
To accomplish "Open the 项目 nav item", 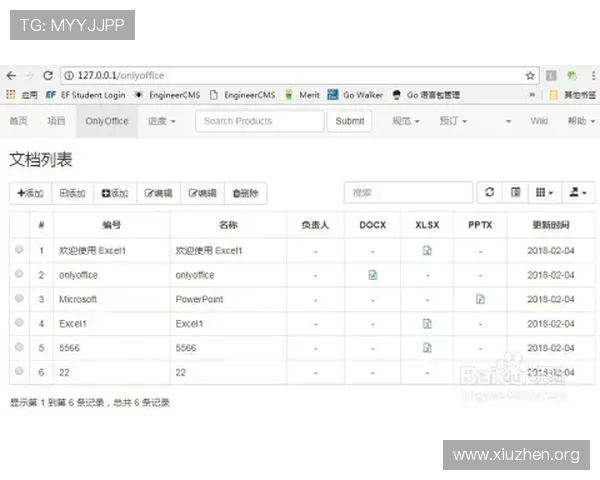I will (x=56, y=121).
